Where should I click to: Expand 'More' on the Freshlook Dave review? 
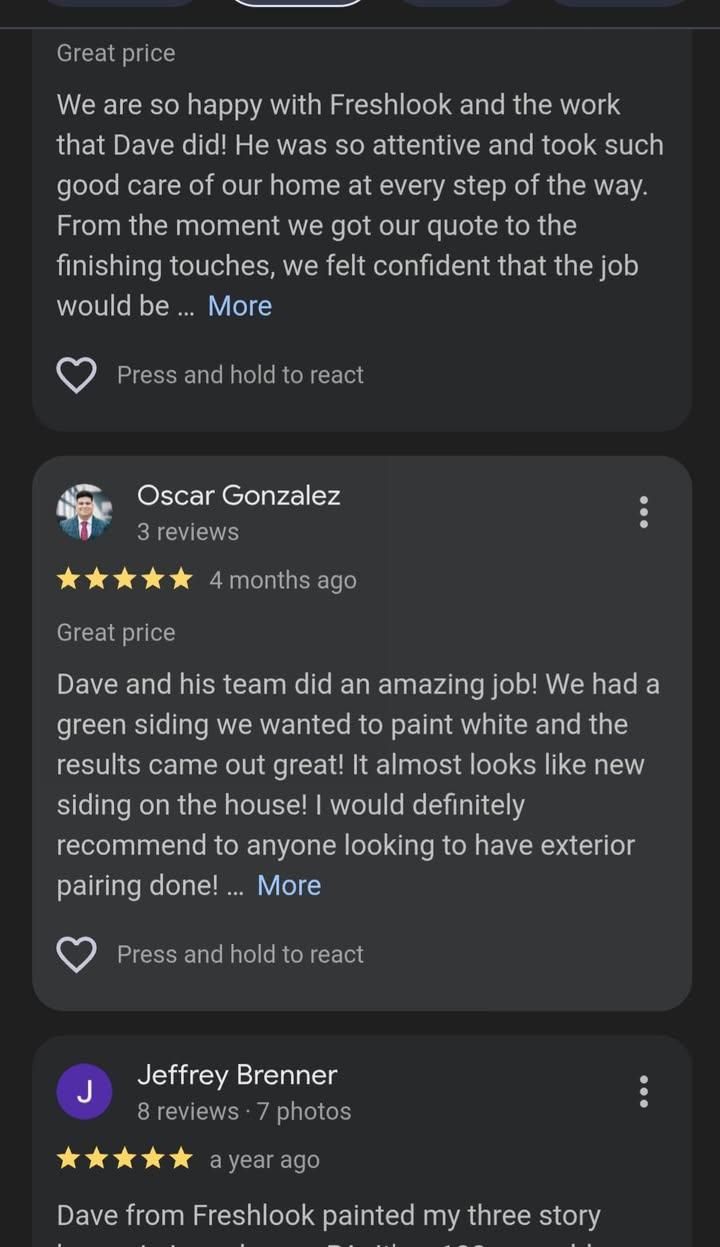click(x=240, y=306)
